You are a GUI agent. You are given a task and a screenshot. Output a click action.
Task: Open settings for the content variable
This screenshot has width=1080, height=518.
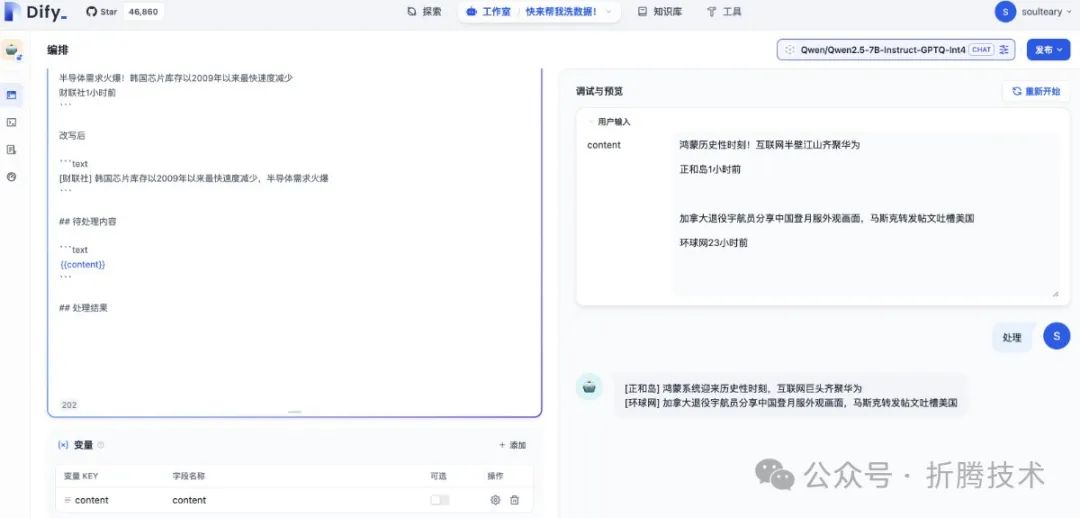pyautogui.click(x=495, y=500)
